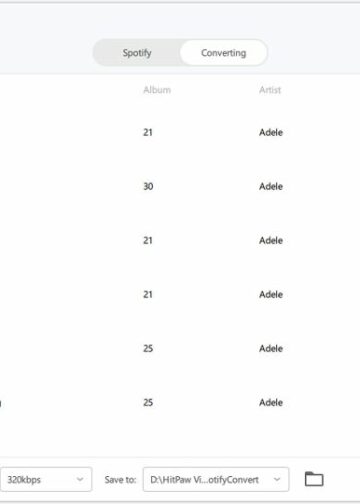
Task: Click album 21 in the first track row
Action: [x=148, y=132]
